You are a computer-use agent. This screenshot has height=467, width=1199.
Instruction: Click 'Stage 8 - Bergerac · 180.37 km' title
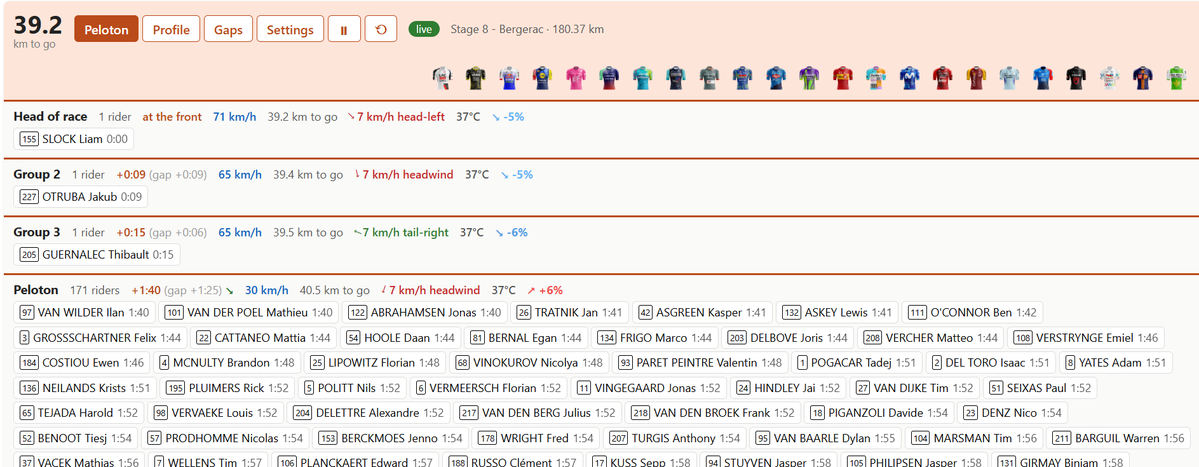pyautogui.click(x=527, y=29)
